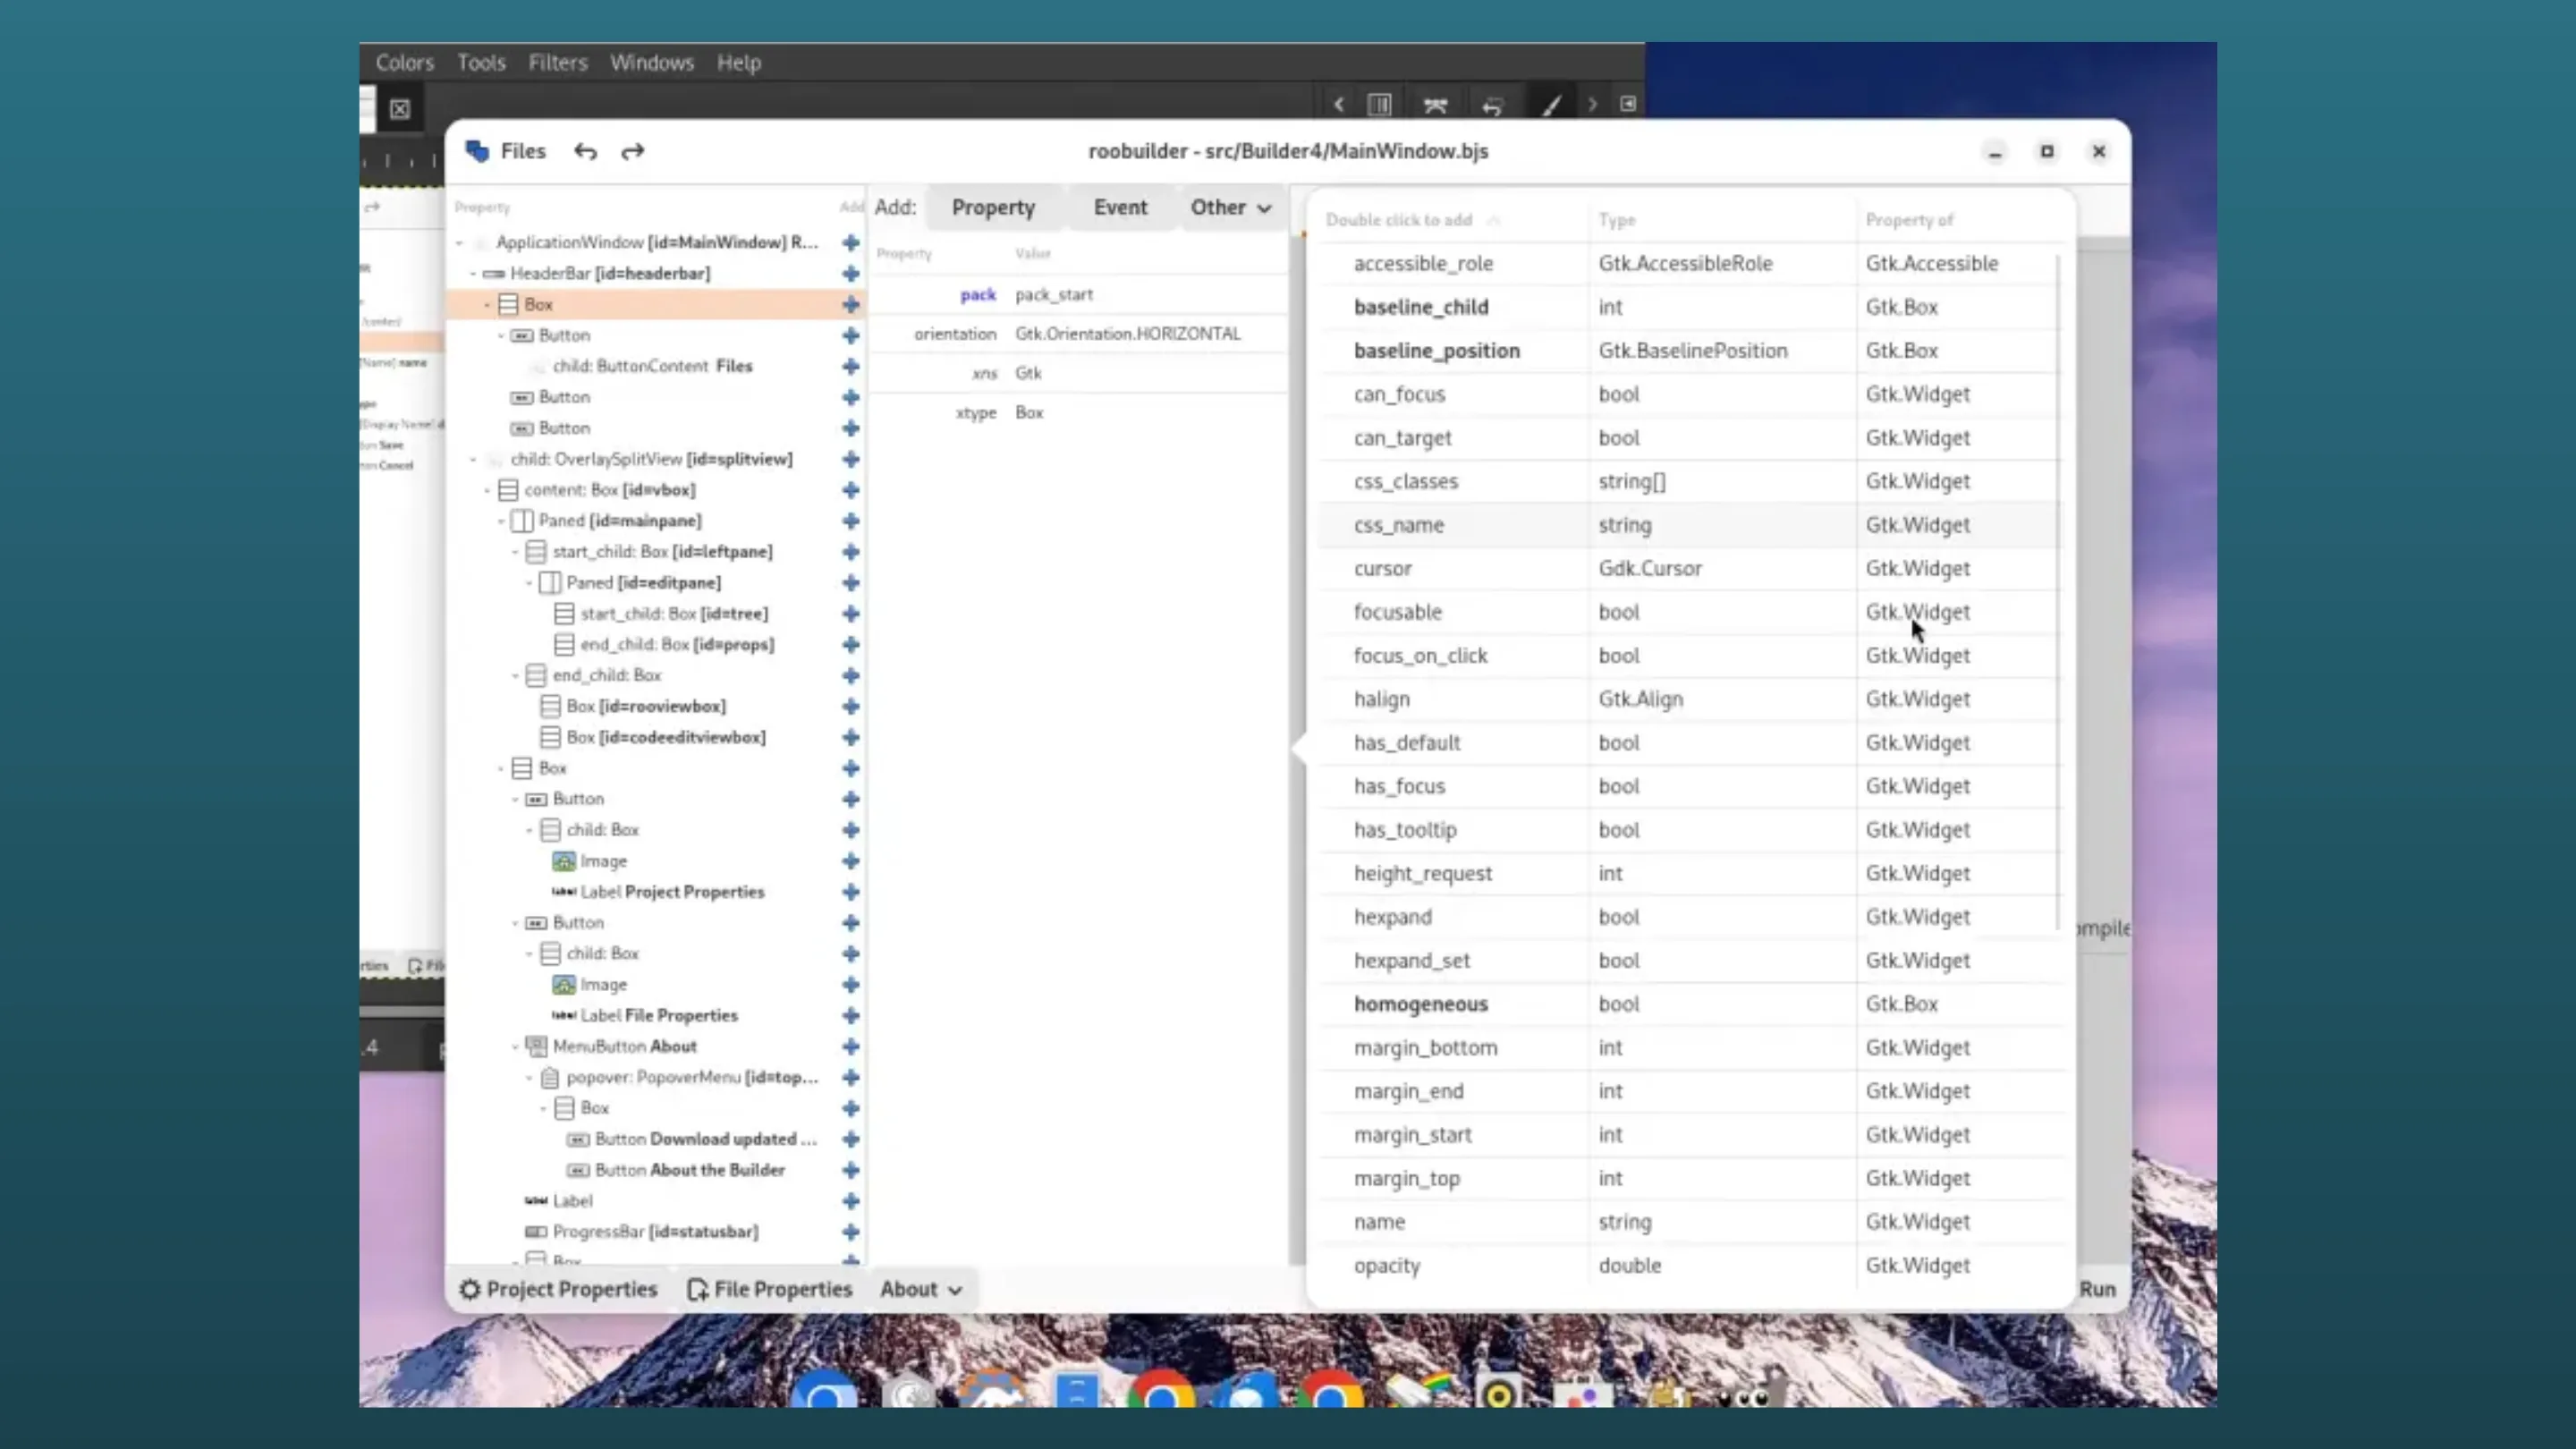Collapse the OverlaySplitView splitview node

coord(474,459)
